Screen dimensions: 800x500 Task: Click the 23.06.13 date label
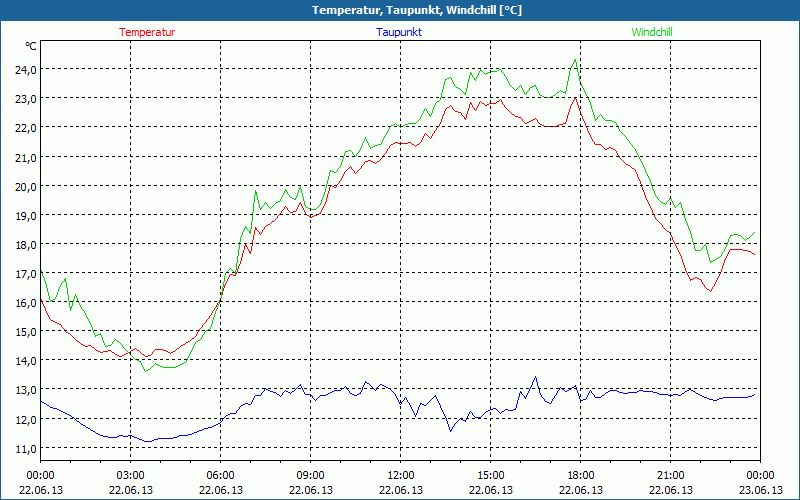click(760, 490)
